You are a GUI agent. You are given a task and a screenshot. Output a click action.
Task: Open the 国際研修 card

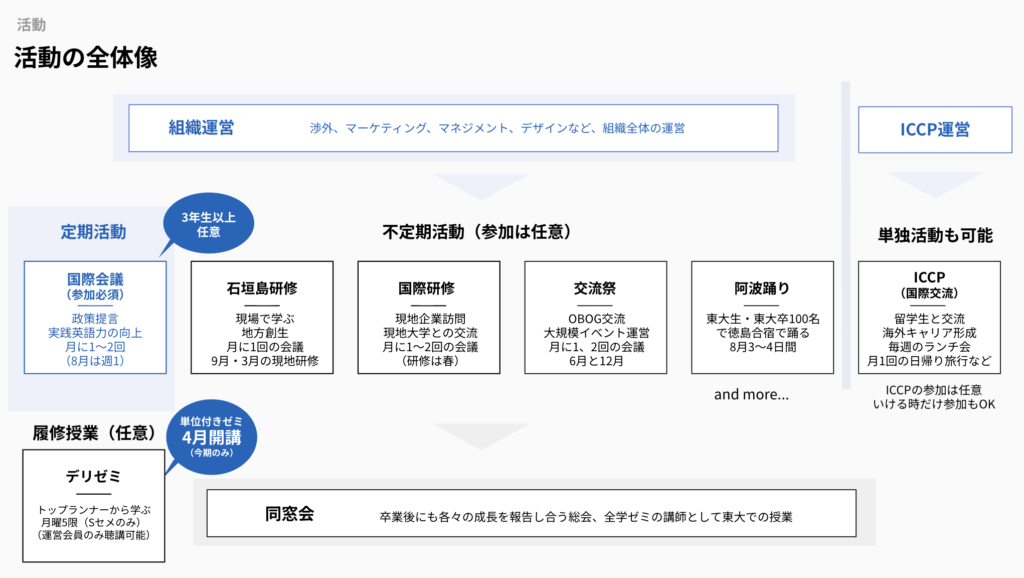coord(429,317)
